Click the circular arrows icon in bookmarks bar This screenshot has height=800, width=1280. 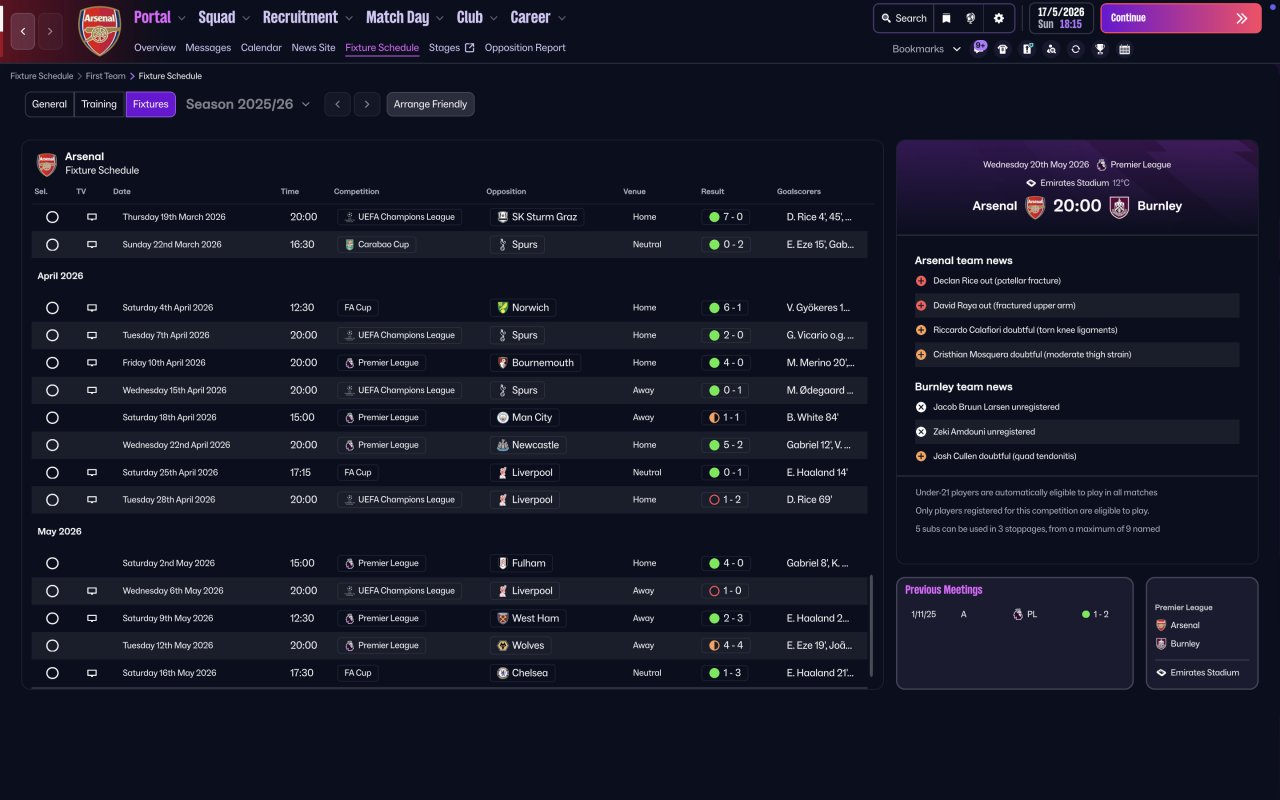[1075, 49]
